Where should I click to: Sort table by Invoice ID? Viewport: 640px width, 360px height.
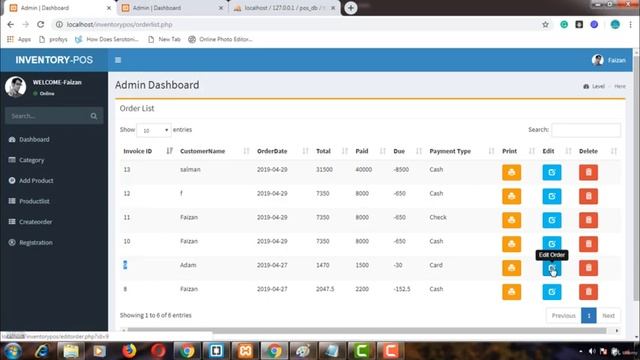click(x=147, y=151)
